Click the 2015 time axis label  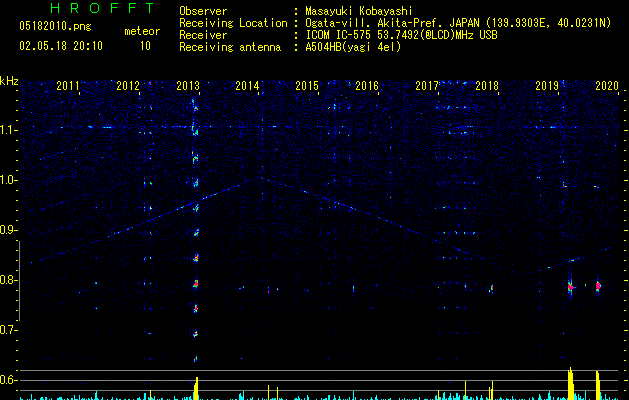pyautogui.click(x=307, y=86)
